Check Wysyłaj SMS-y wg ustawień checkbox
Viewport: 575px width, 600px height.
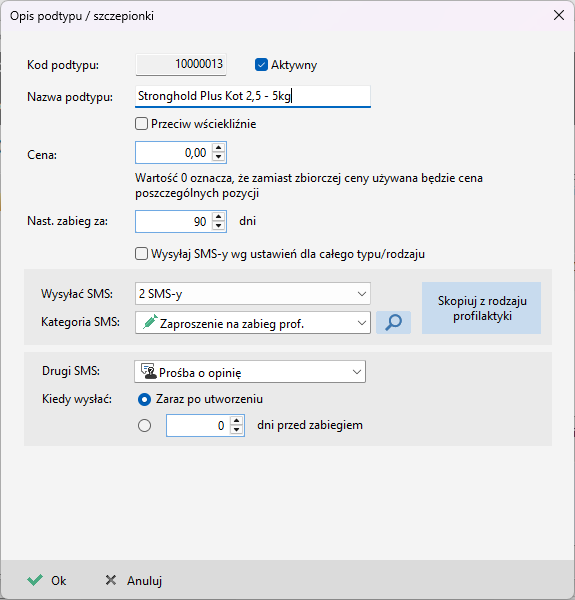click(x=141, y=254)
